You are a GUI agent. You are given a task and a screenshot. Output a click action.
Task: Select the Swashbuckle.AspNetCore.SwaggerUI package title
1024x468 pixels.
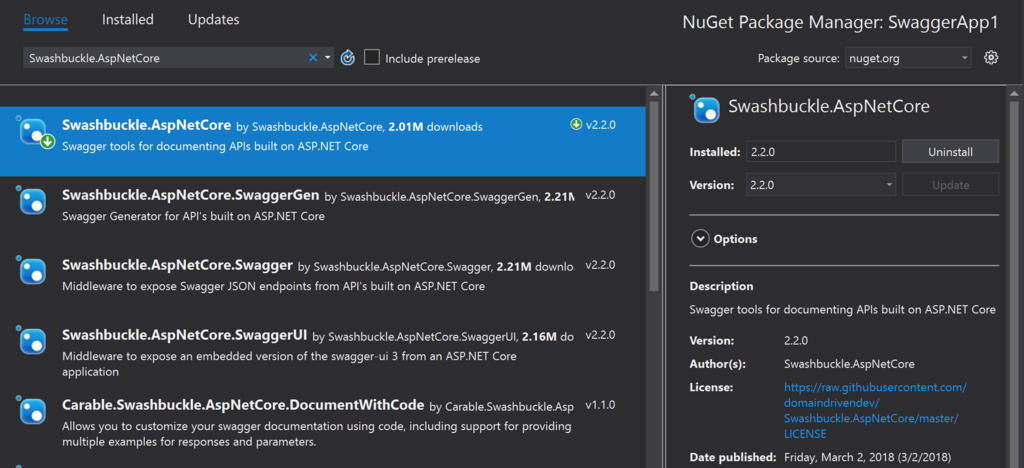(184, 335)
